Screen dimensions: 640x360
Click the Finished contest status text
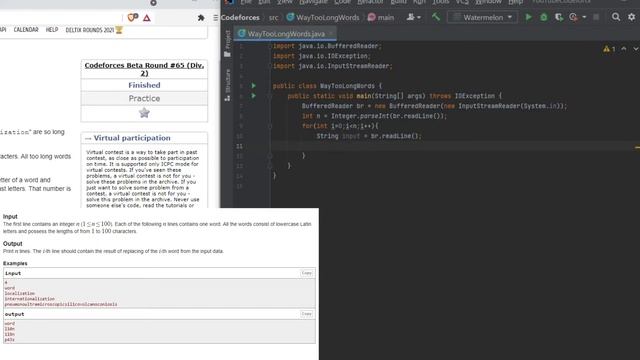[144, 85]
